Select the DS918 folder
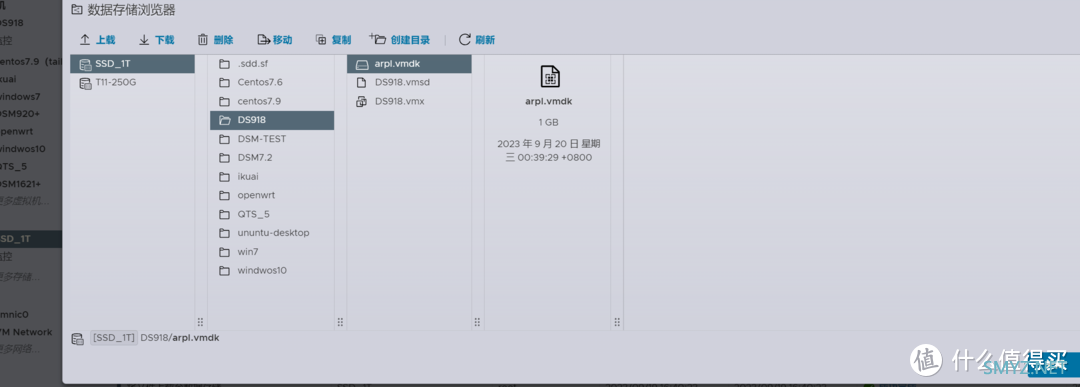The height and width of the screenshot is (387, 1080). 272,120
